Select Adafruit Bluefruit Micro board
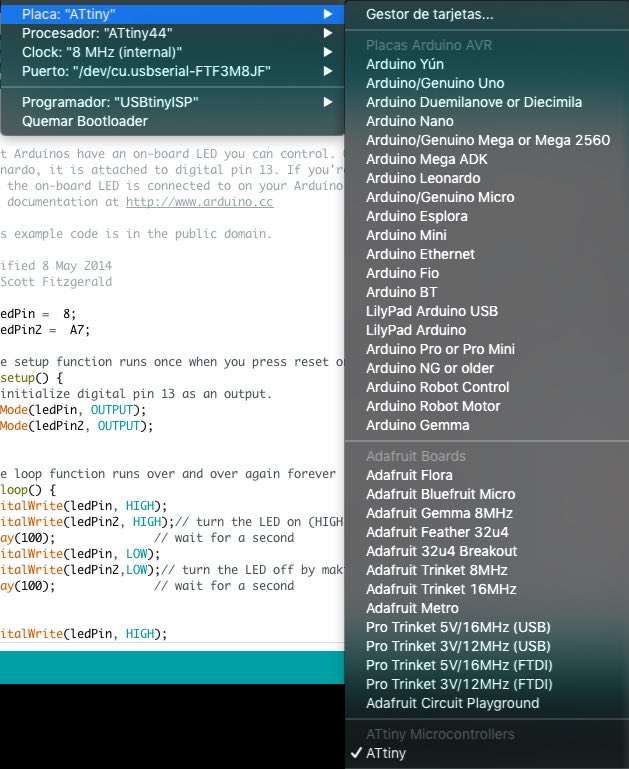Screen dimensions: 629x769 click(x=440, y=494)
